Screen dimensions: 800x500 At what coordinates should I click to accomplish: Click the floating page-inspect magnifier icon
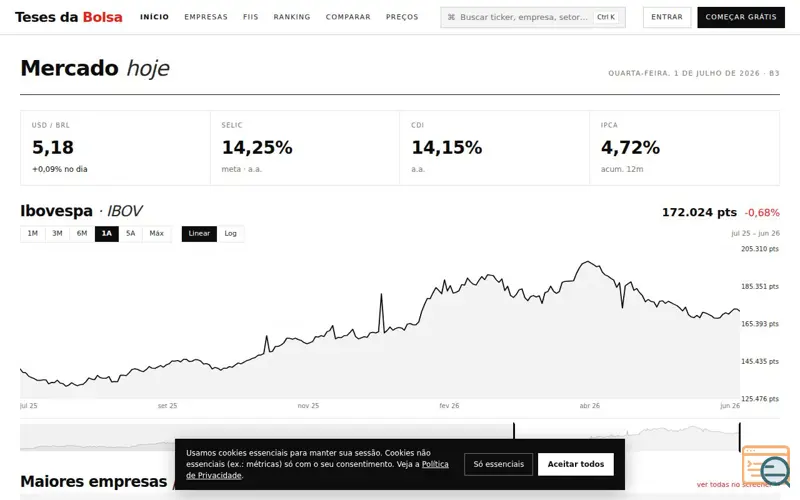click(766, 466)
